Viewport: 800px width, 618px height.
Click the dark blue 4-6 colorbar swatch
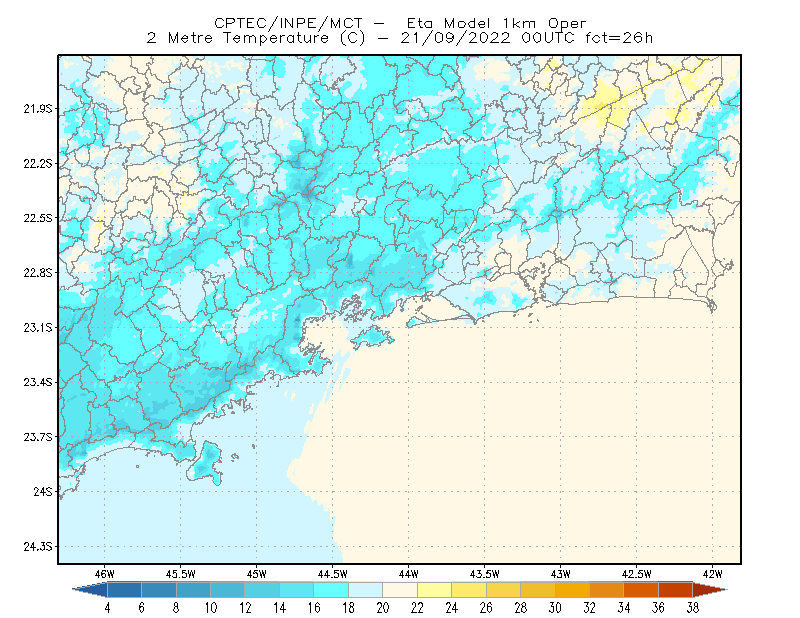tap(124, 590)
